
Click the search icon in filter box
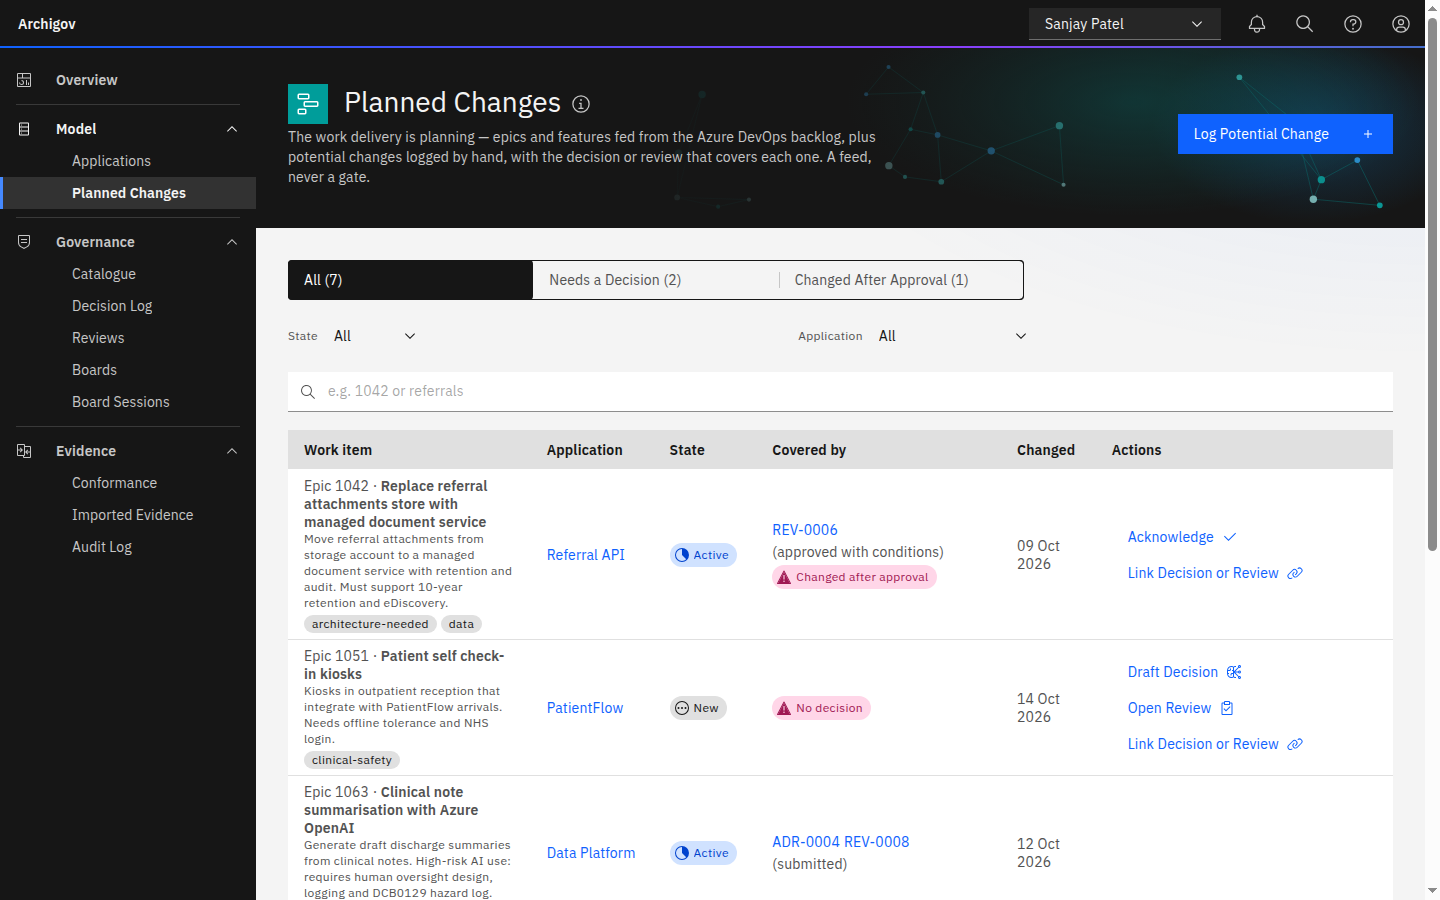coord(308,392)
